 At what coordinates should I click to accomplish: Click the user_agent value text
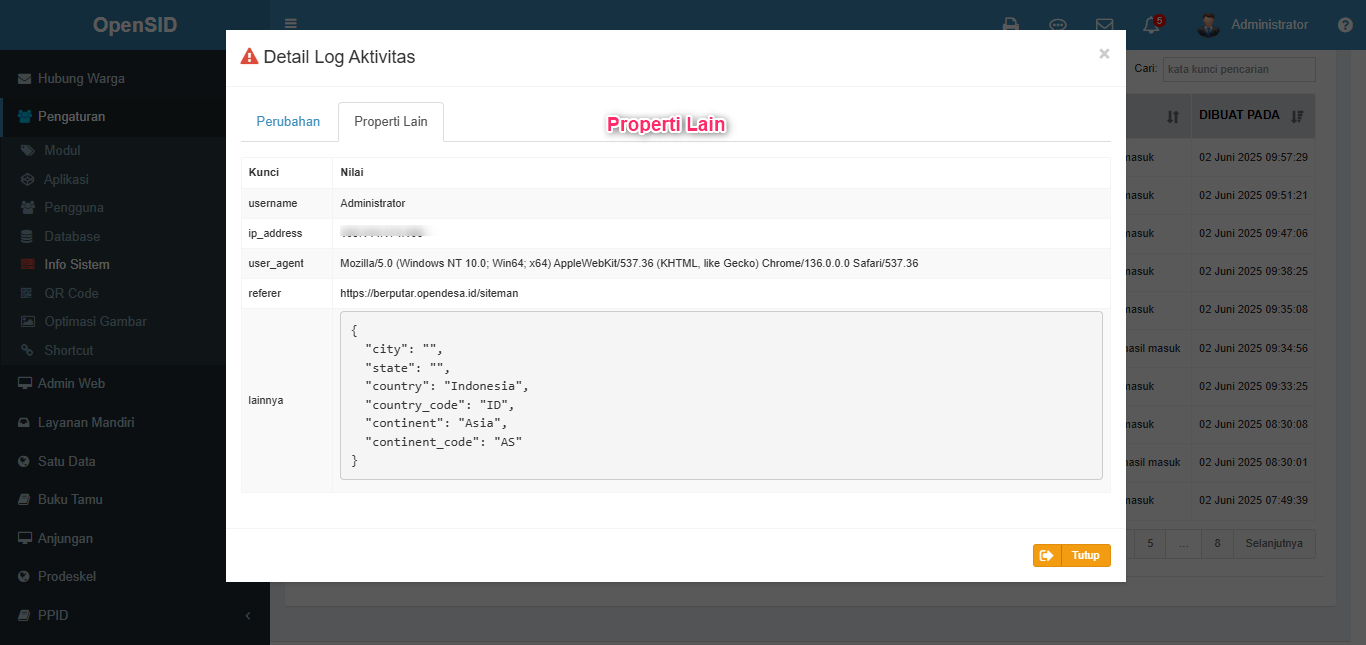point(629,263)
